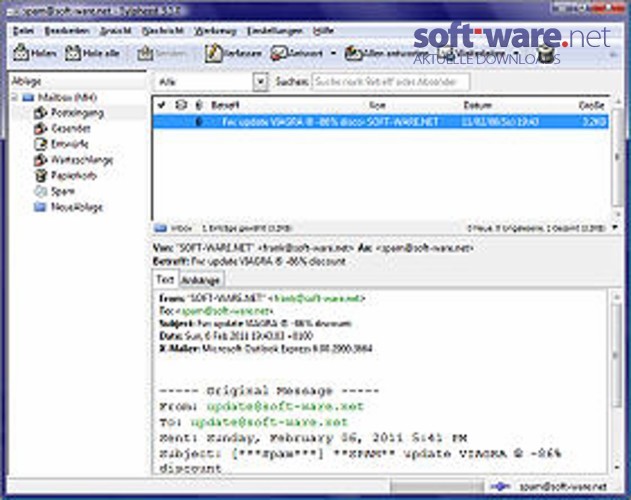Click the message body scrollbar down arrow
Viewport: 631px width, 500px height.
(617, 467)
